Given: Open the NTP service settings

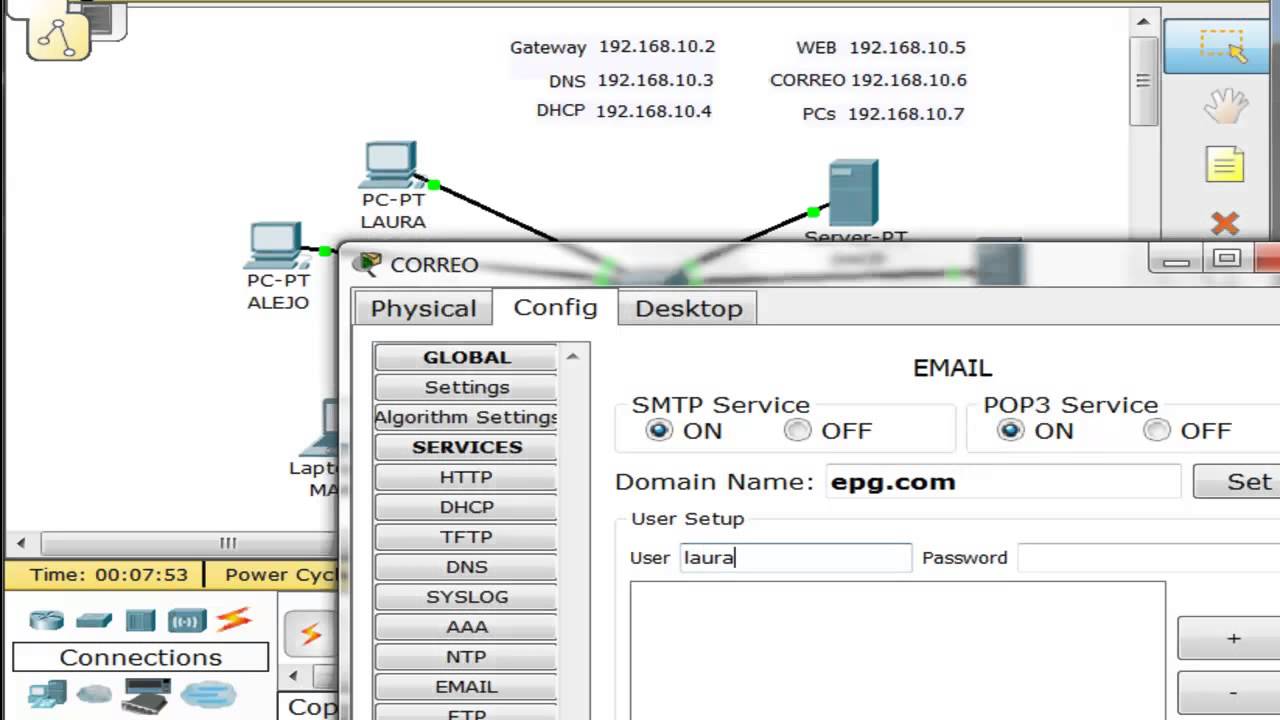Looking at the screenshot, I should click(x=466, y=657).
